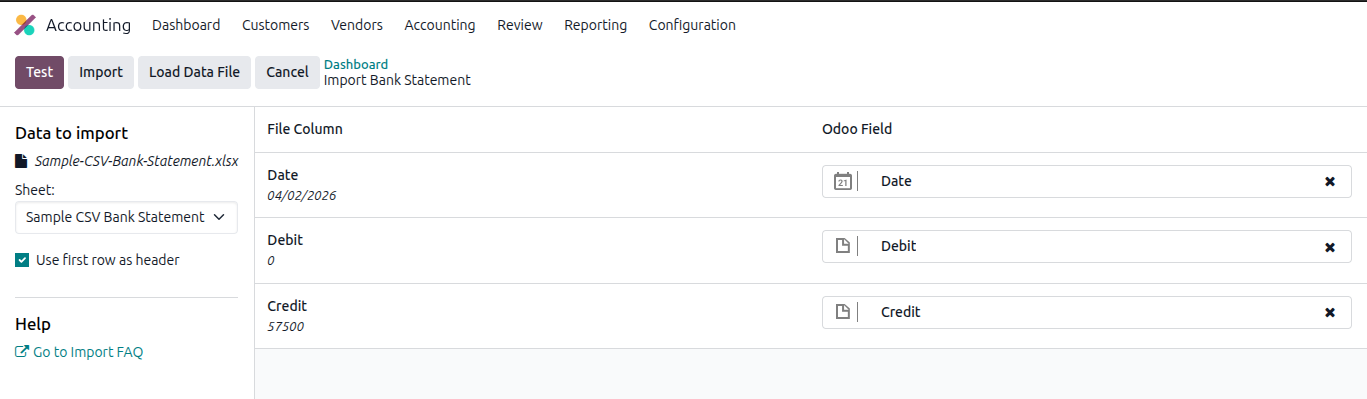
Task: Clear the Debit field mapping with X
Action: coord(1330,247)
